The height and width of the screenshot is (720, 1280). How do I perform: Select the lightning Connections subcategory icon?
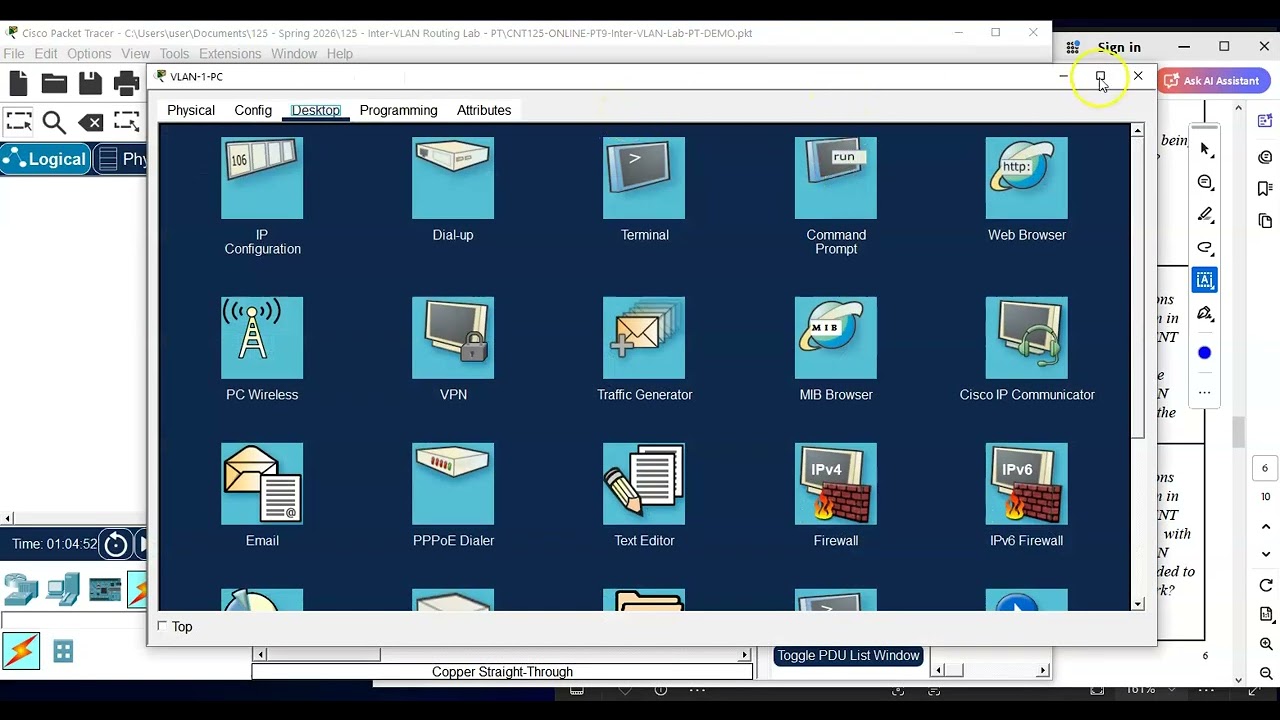(21, 652)
